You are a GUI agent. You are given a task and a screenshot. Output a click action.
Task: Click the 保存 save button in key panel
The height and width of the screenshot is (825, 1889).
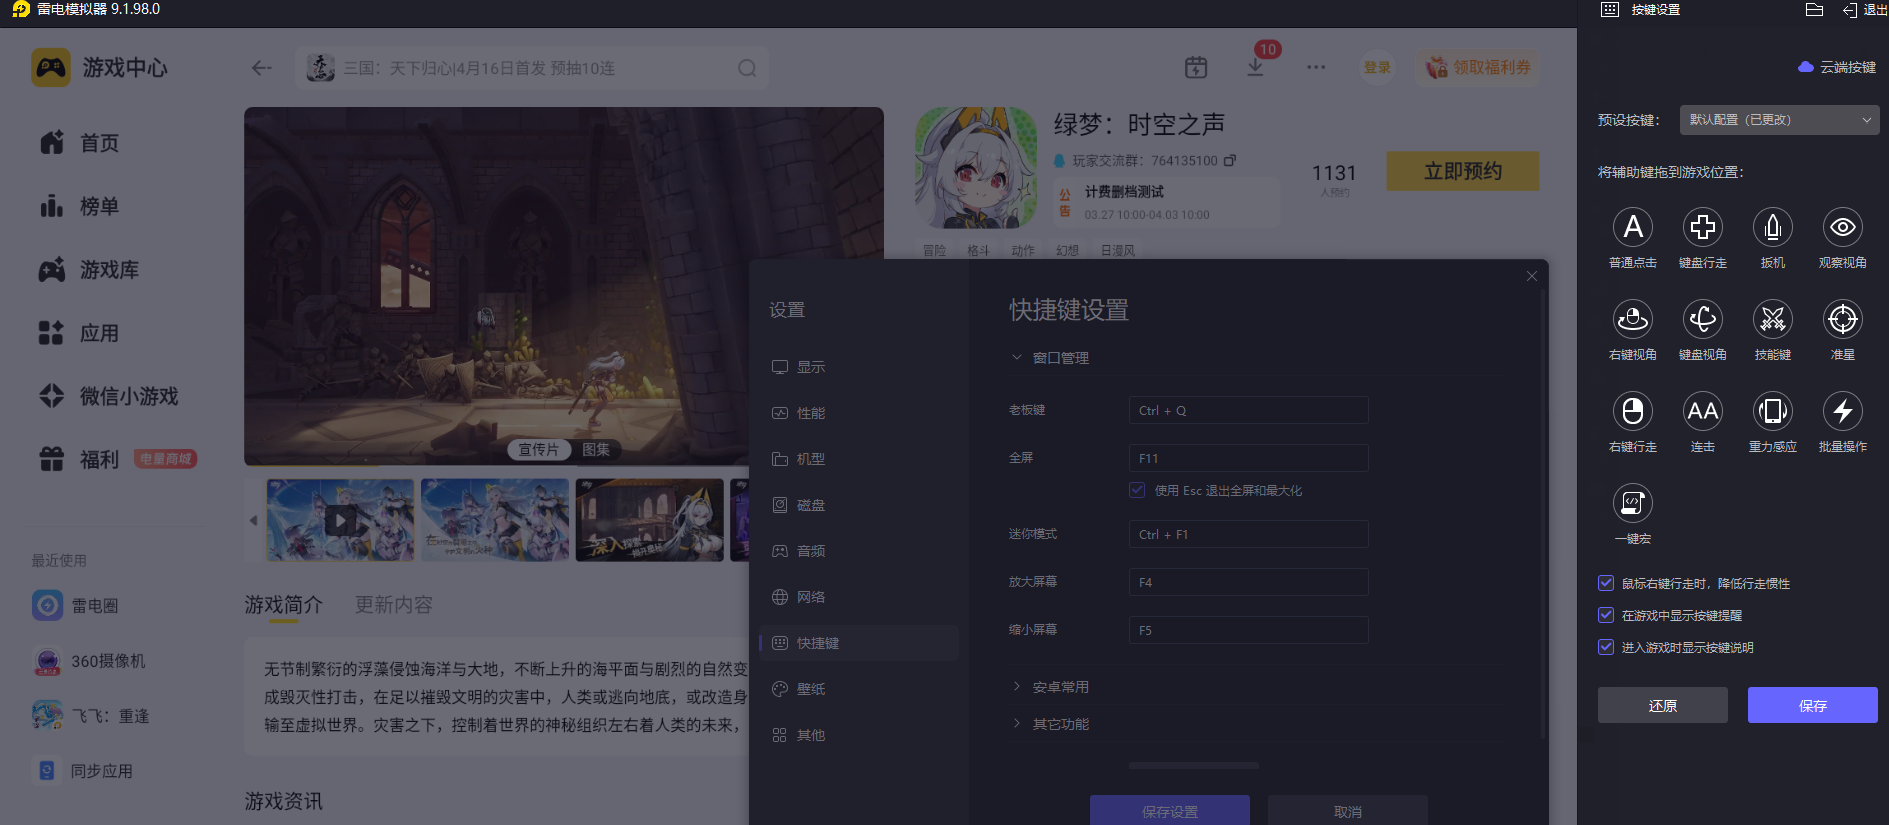click(1813, 705)
